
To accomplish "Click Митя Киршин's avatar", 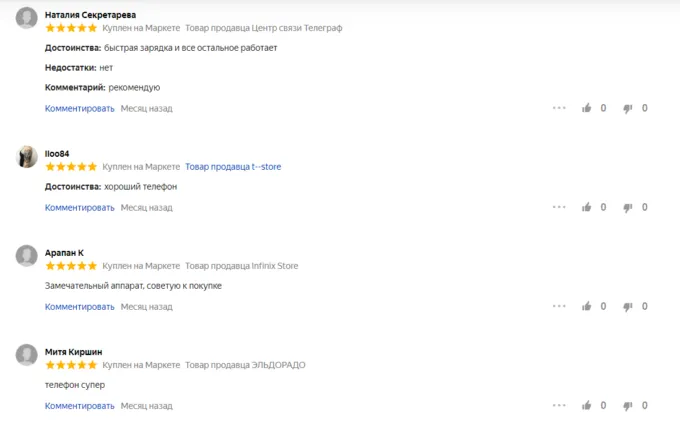I will [x=27, y=355].
